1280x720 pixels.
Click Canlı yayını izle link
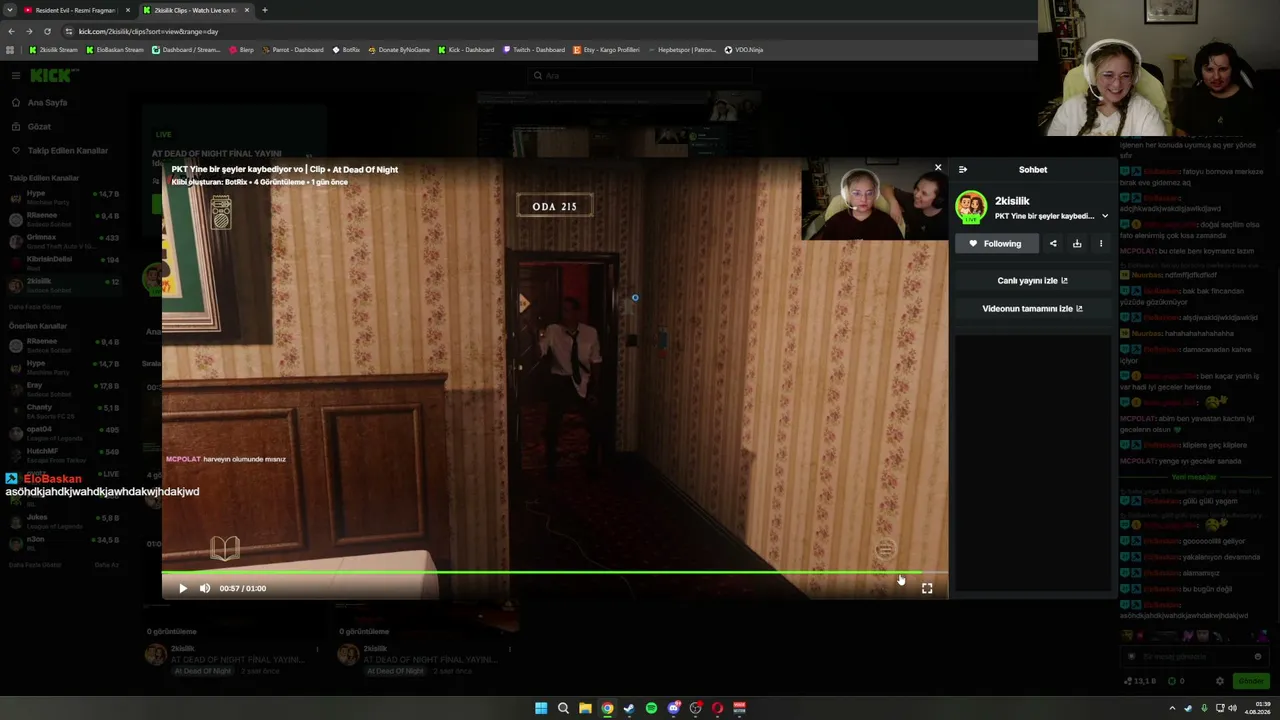coord(1032,281)
